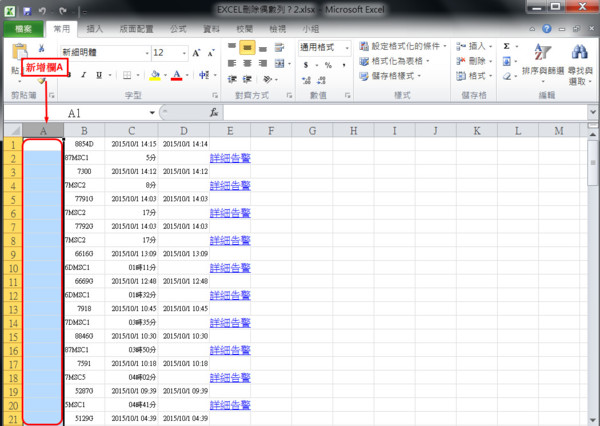
Task: Apply yellow fill color bucket
Action: coord(155,75)
